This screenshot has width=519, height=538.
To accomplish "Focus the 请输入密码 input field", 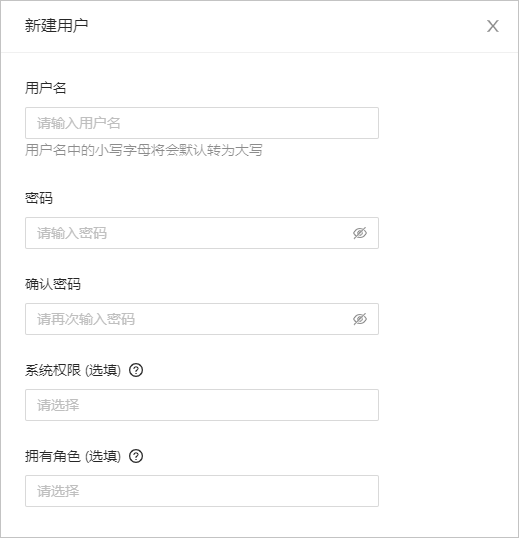I will [202, 233].
